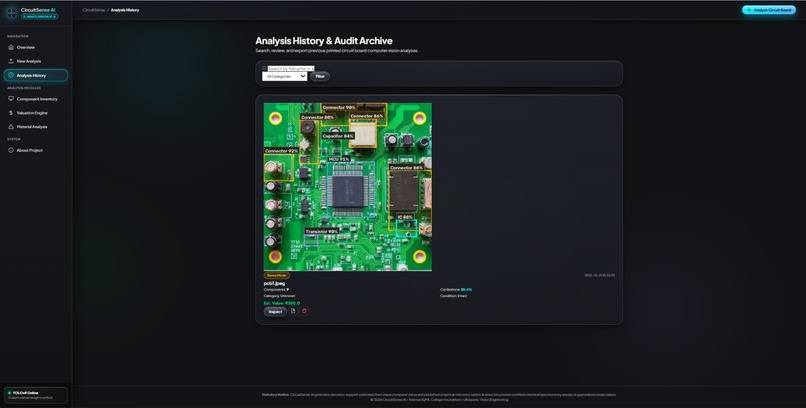Click the search magnifier icon
Viewport: 806px width, 408px height.
(264, 68)
